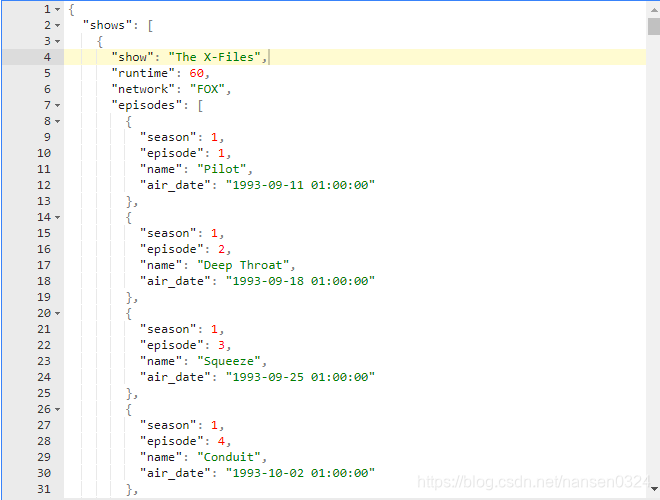Viewport: 660px width, 500px height.
Task: Click the "Conduit" episode name
Action: (x=229, y=457)
